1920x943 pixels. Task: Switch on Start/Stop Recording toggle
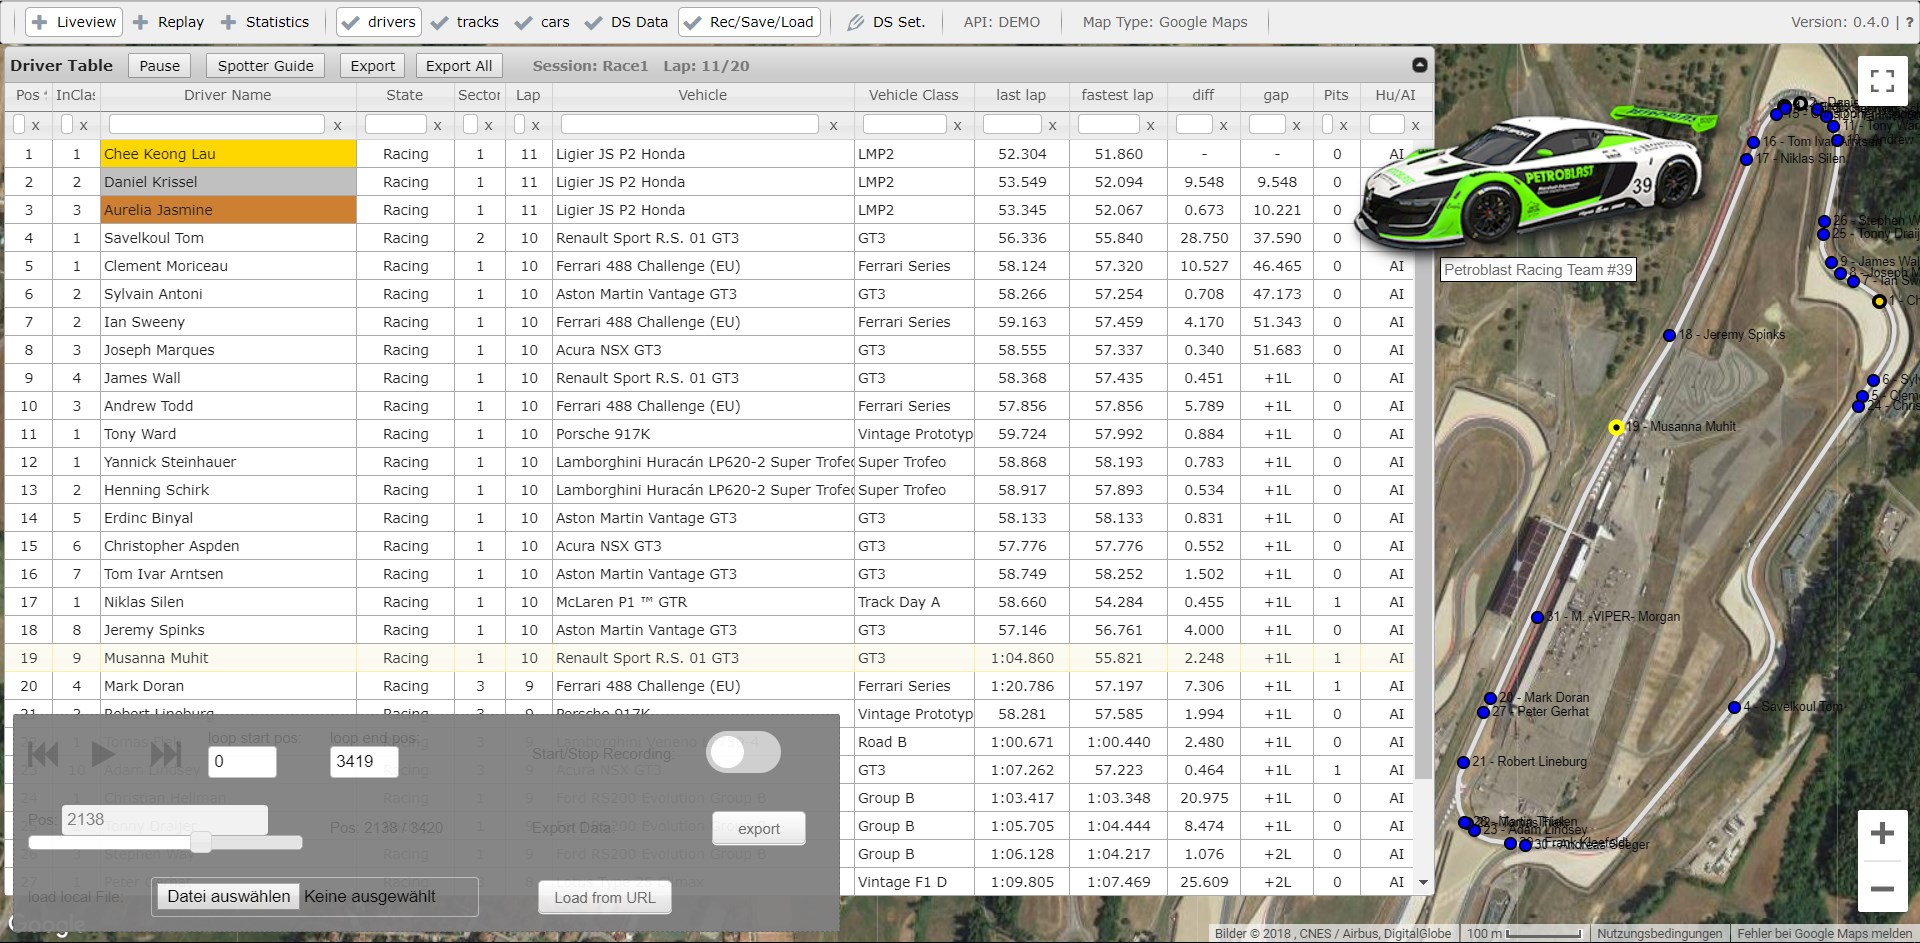pos(743,752)
